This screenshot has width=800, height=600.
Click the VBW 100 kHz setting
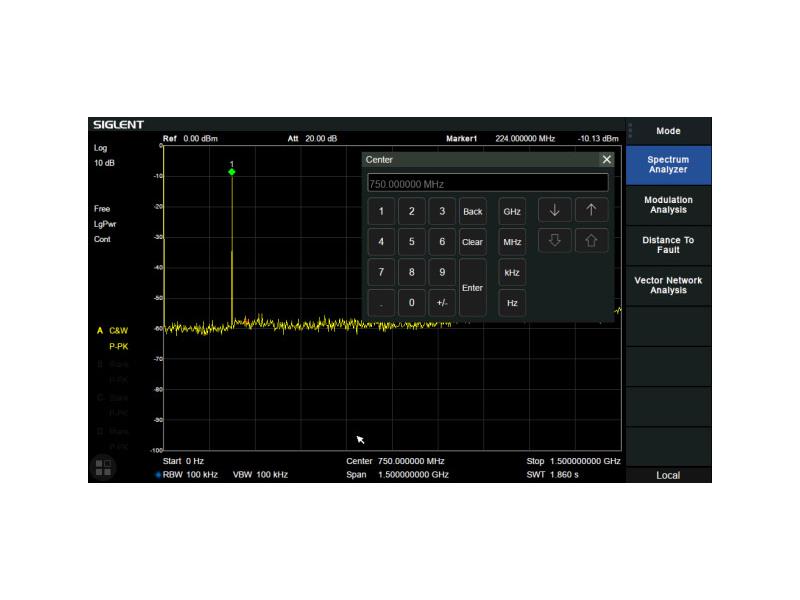260,475
